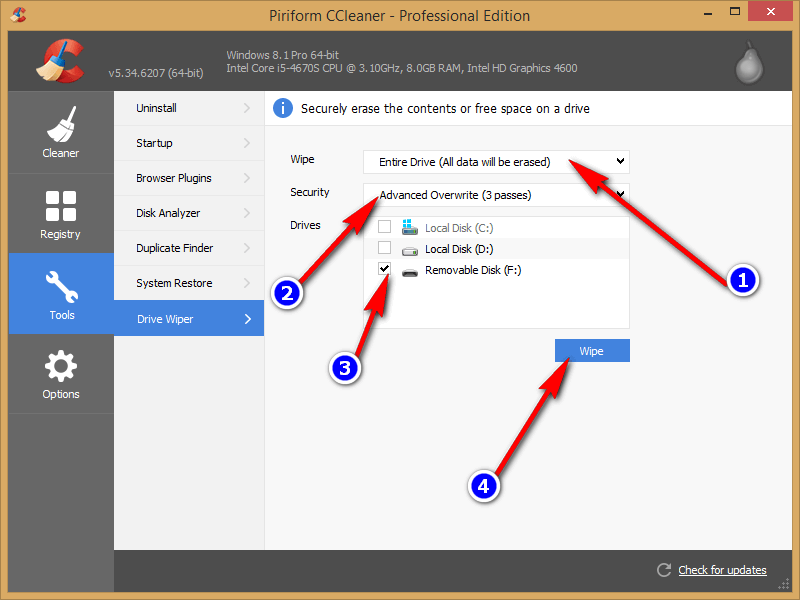Open the Startup tool

[x=189, y=143]
